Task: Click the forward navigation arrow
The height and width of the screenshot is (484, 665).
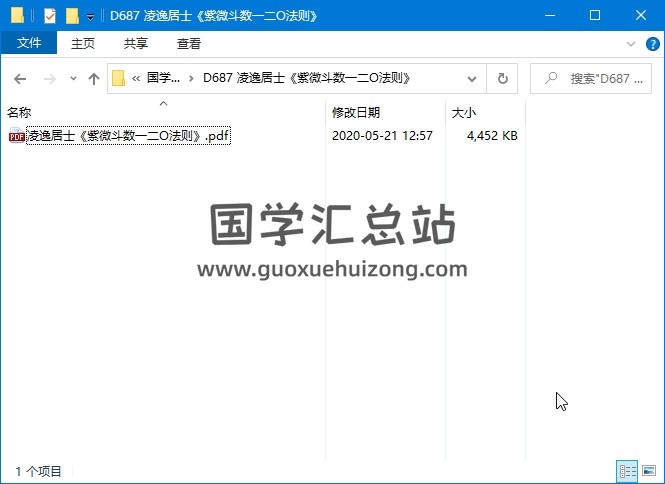Action: click(47, 79)
